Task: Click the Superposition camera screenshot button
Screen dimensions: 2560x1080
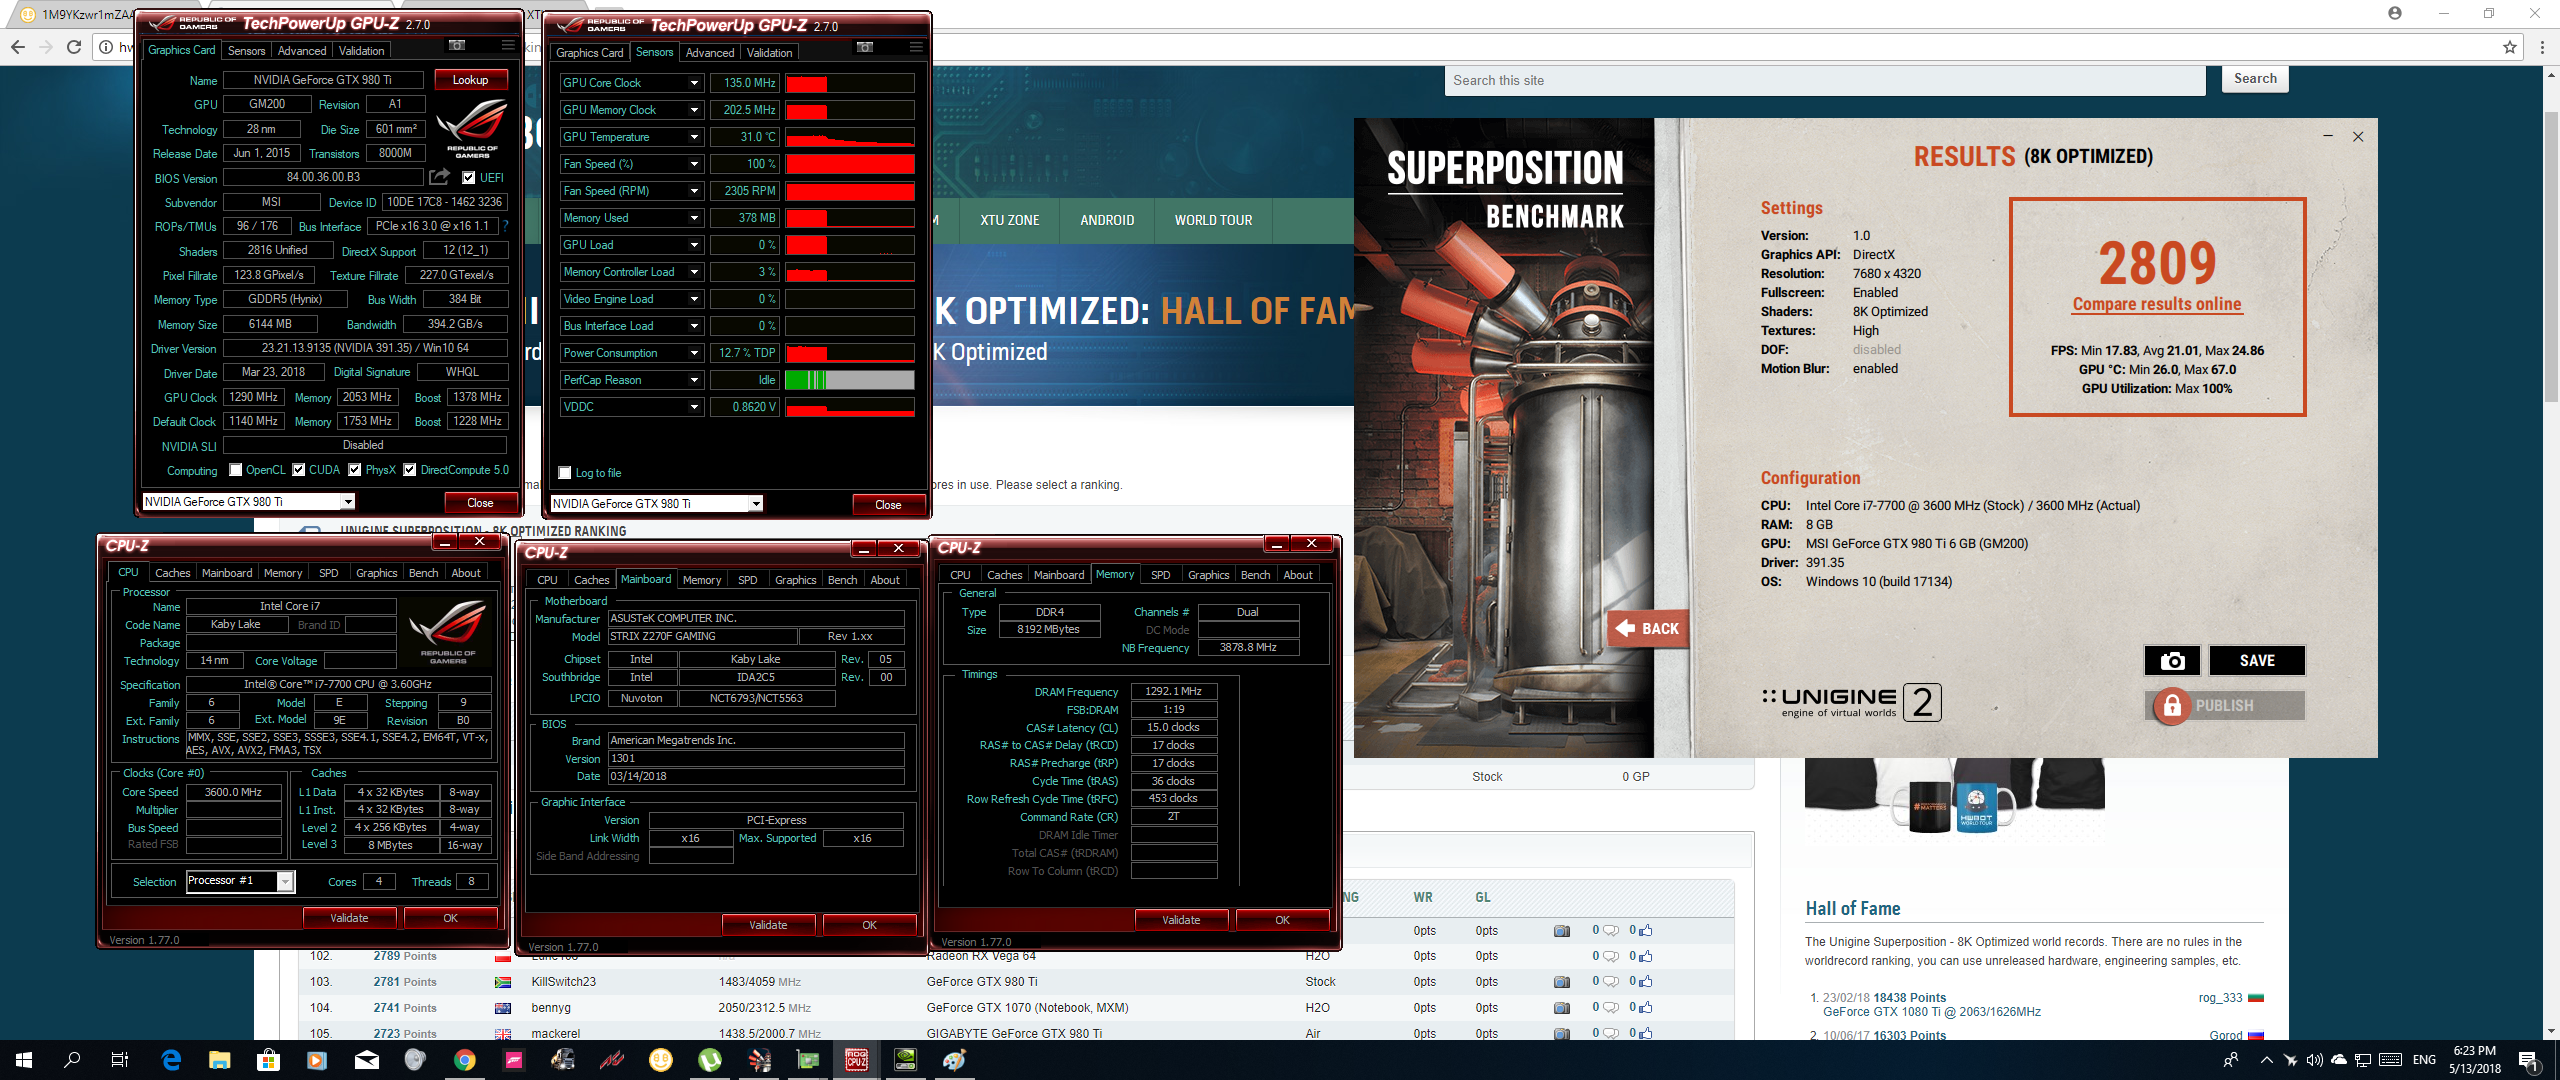Action: [2172, 661]
